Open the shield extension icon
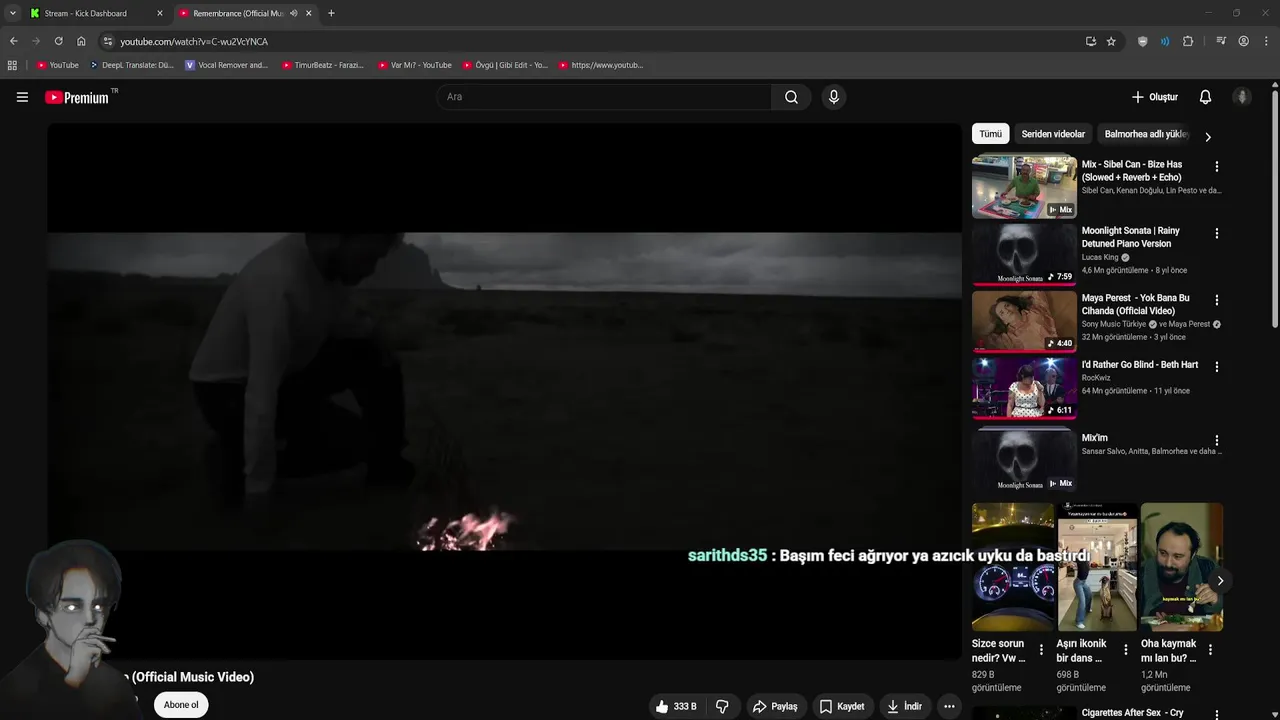 1142,41
